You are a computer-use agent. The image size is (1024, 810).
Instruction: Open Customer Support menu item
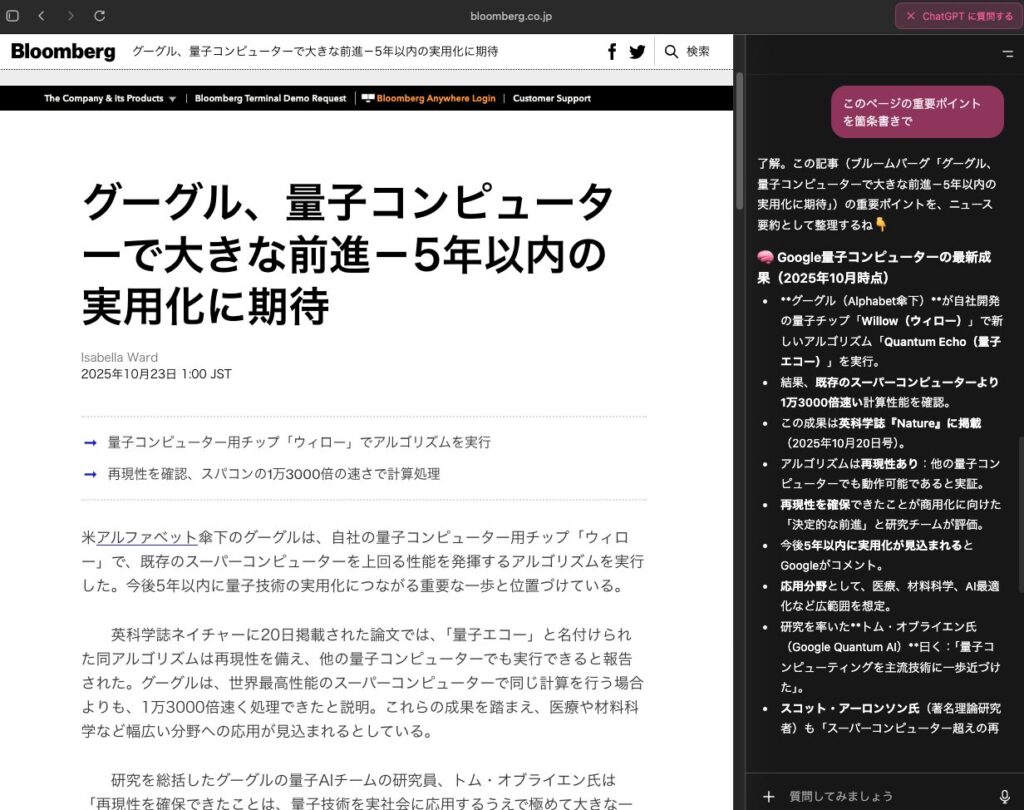click(x=551, y=99)
